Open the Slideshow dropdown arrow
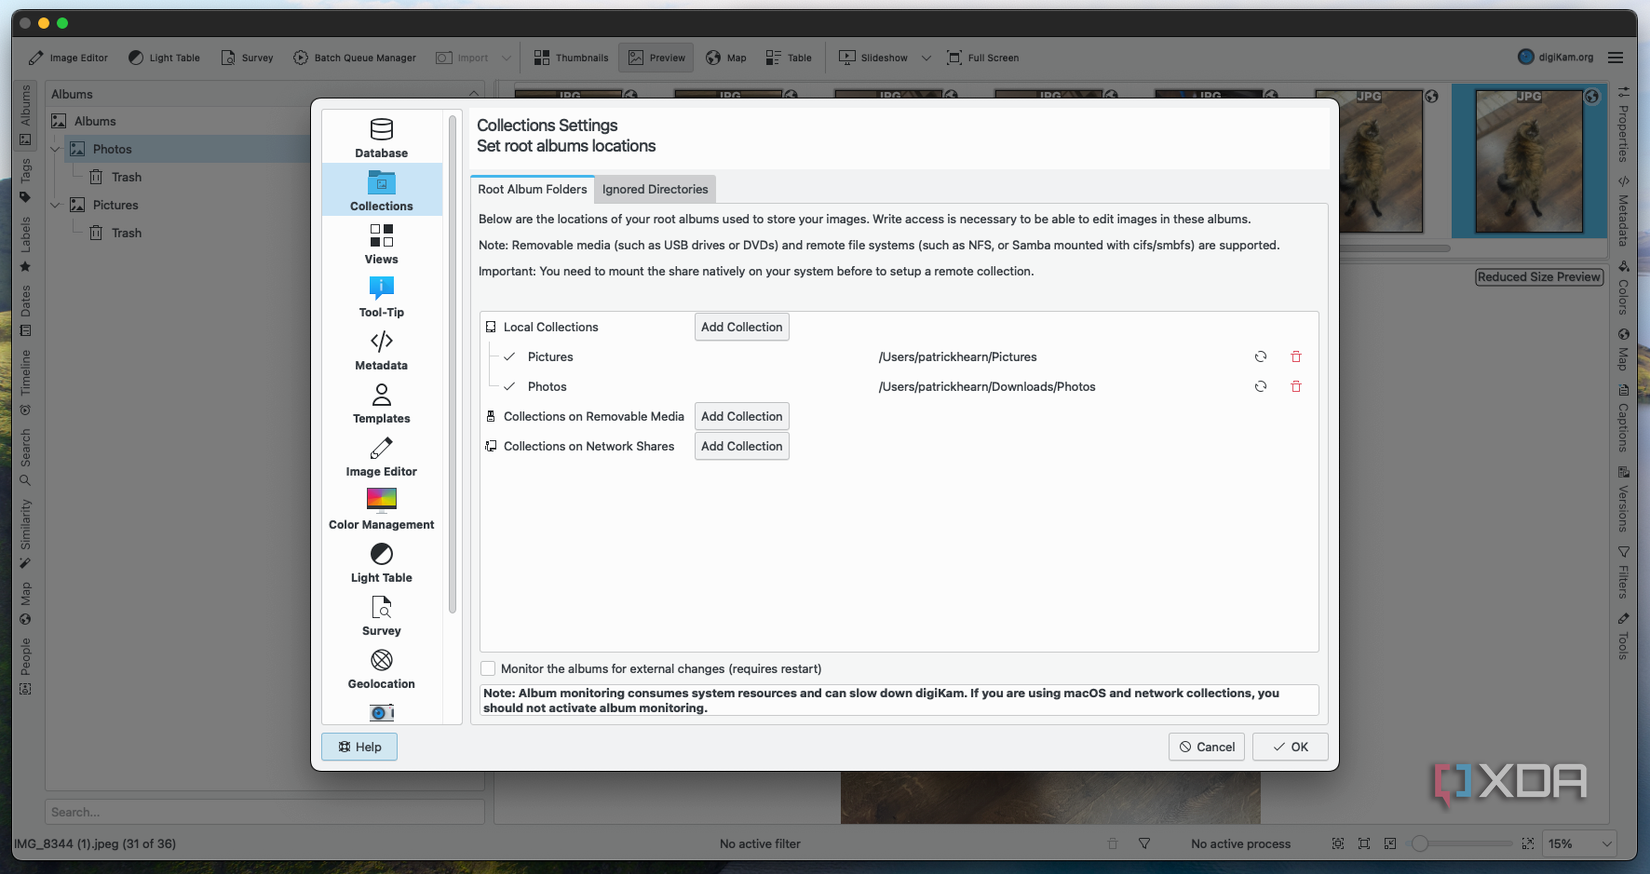 pyautogui.click(x=926, y=58)
